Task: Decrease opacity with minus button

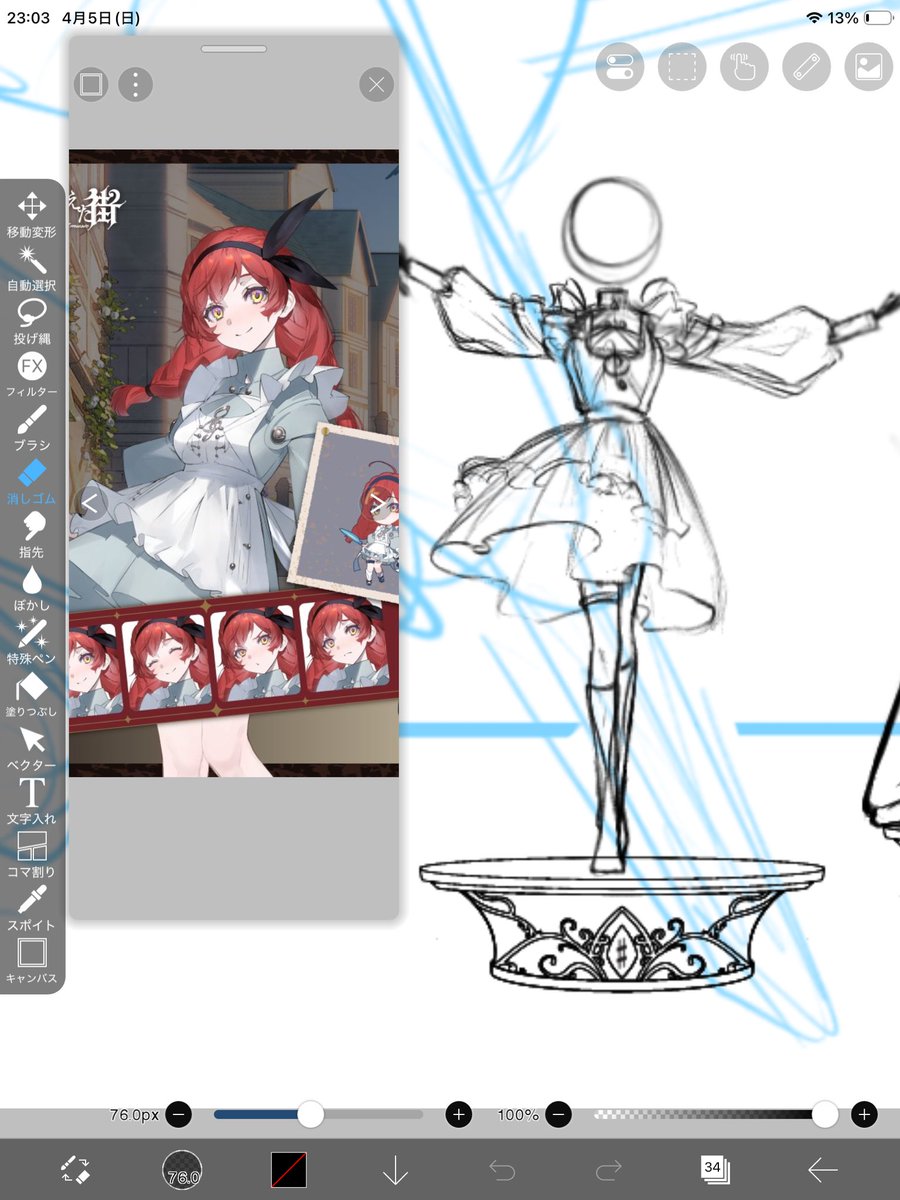Action: coord(559,1114)
